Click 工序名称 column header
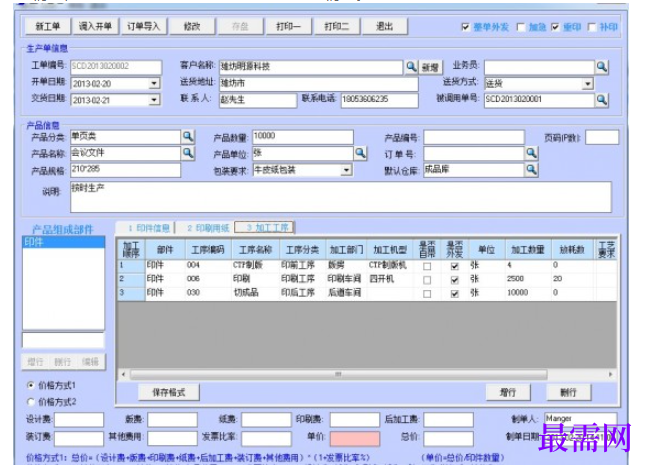This screenshot has height=469, width=650. (x=255, y=250)
